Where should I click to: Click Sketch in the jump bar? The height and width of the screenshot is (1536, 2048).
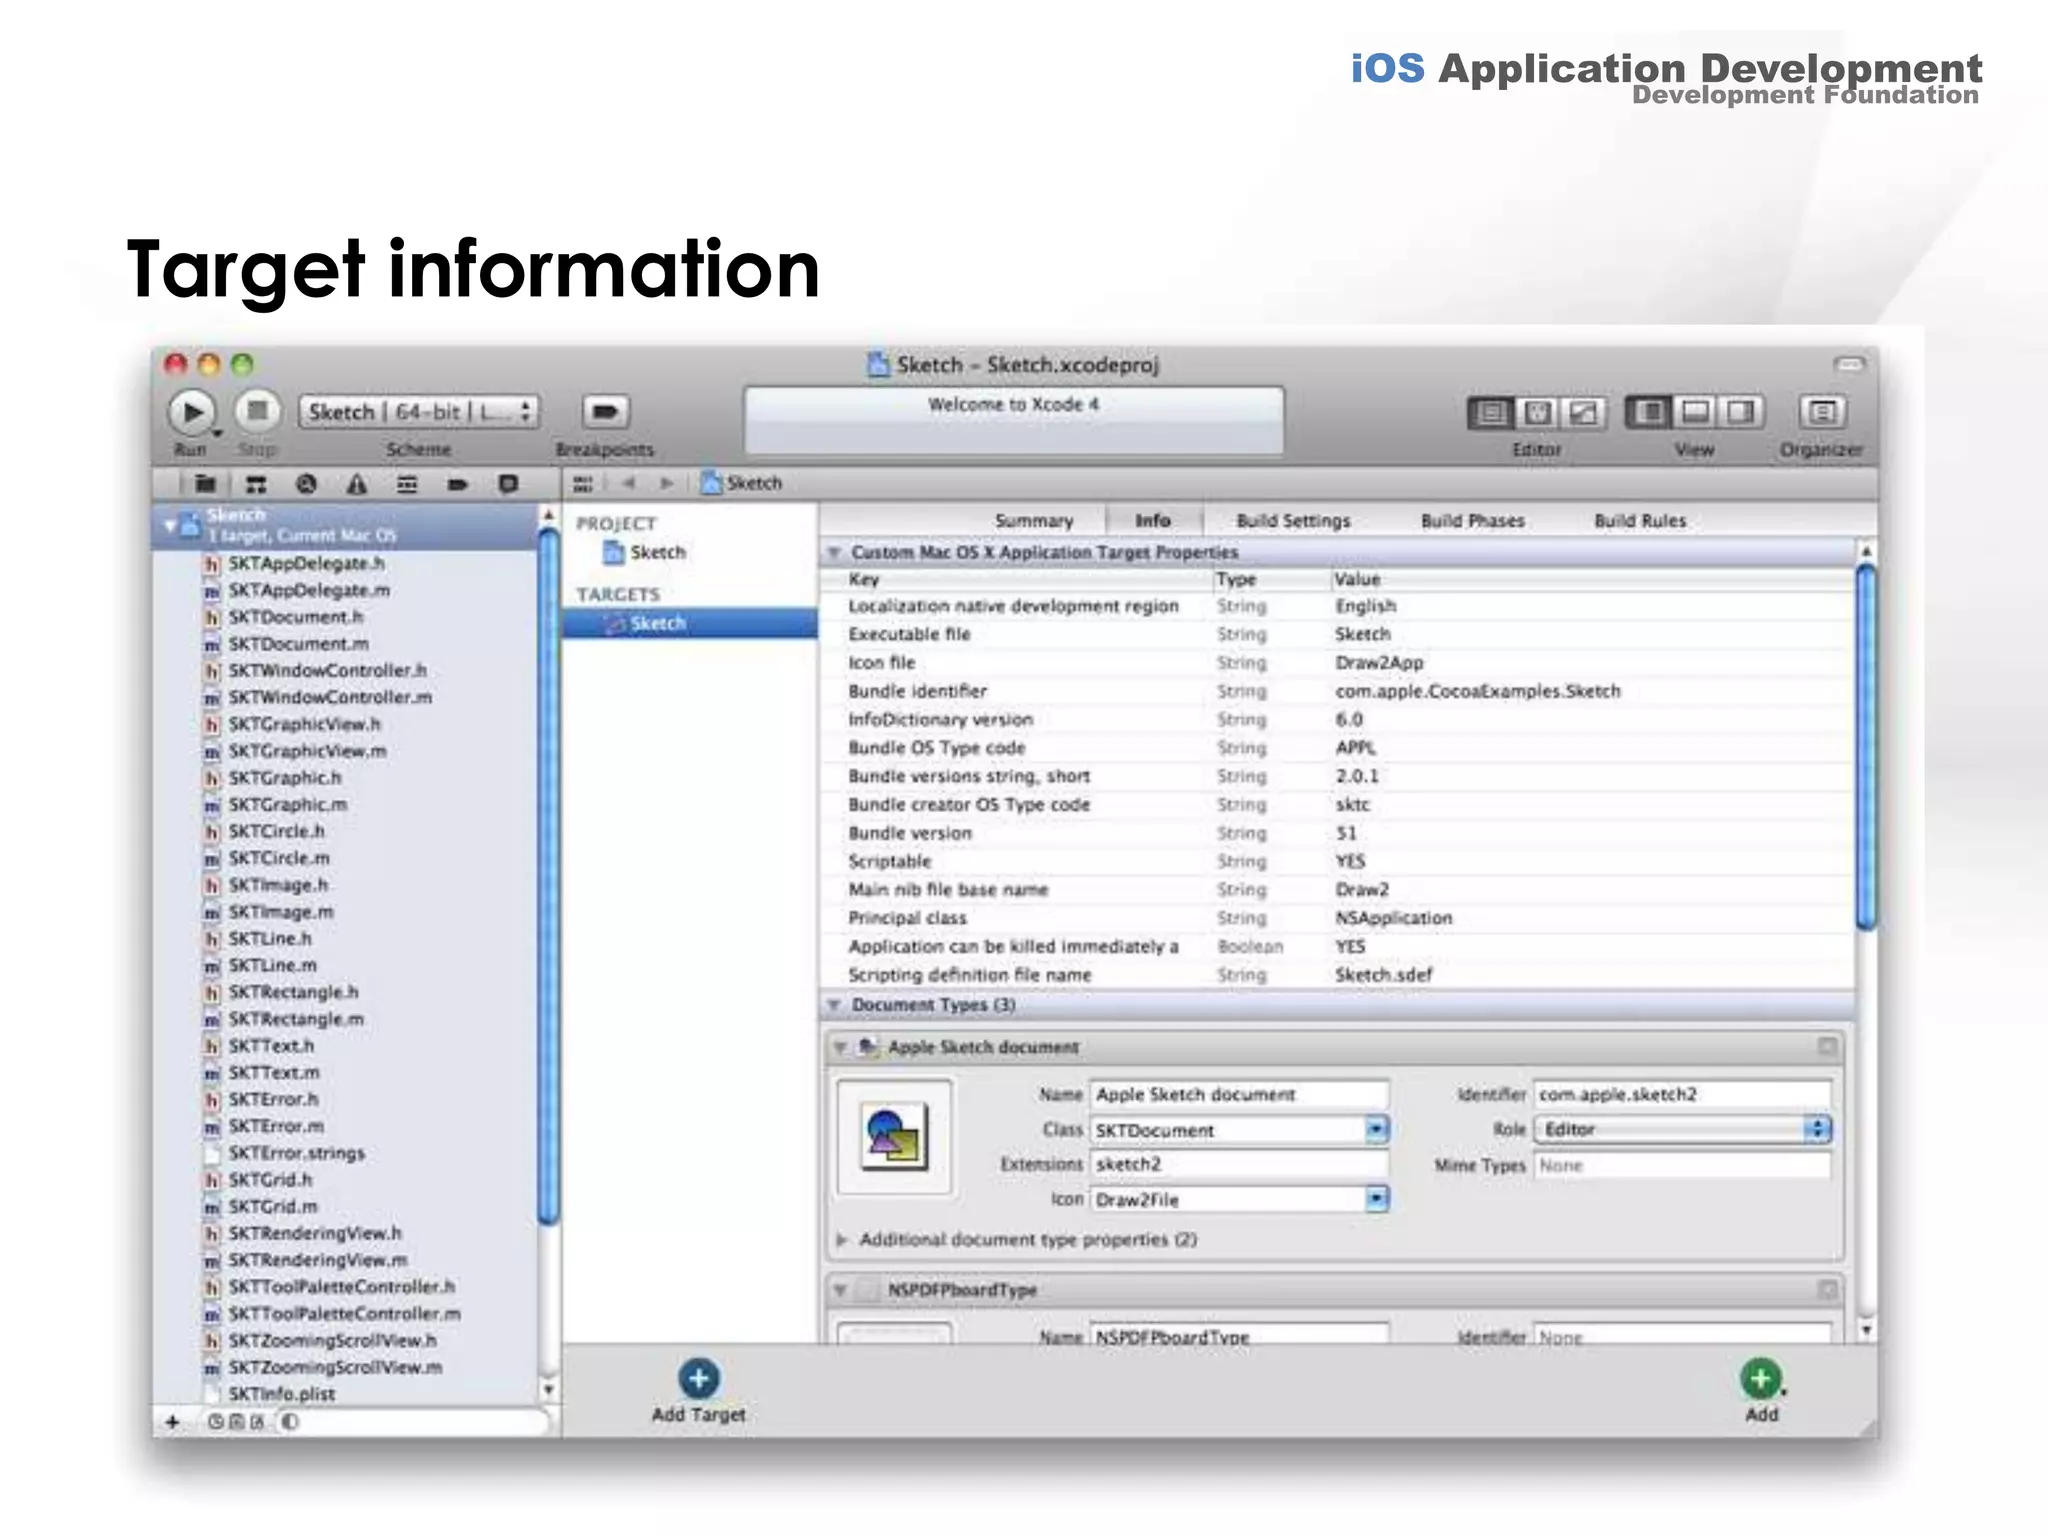[742, 484]
